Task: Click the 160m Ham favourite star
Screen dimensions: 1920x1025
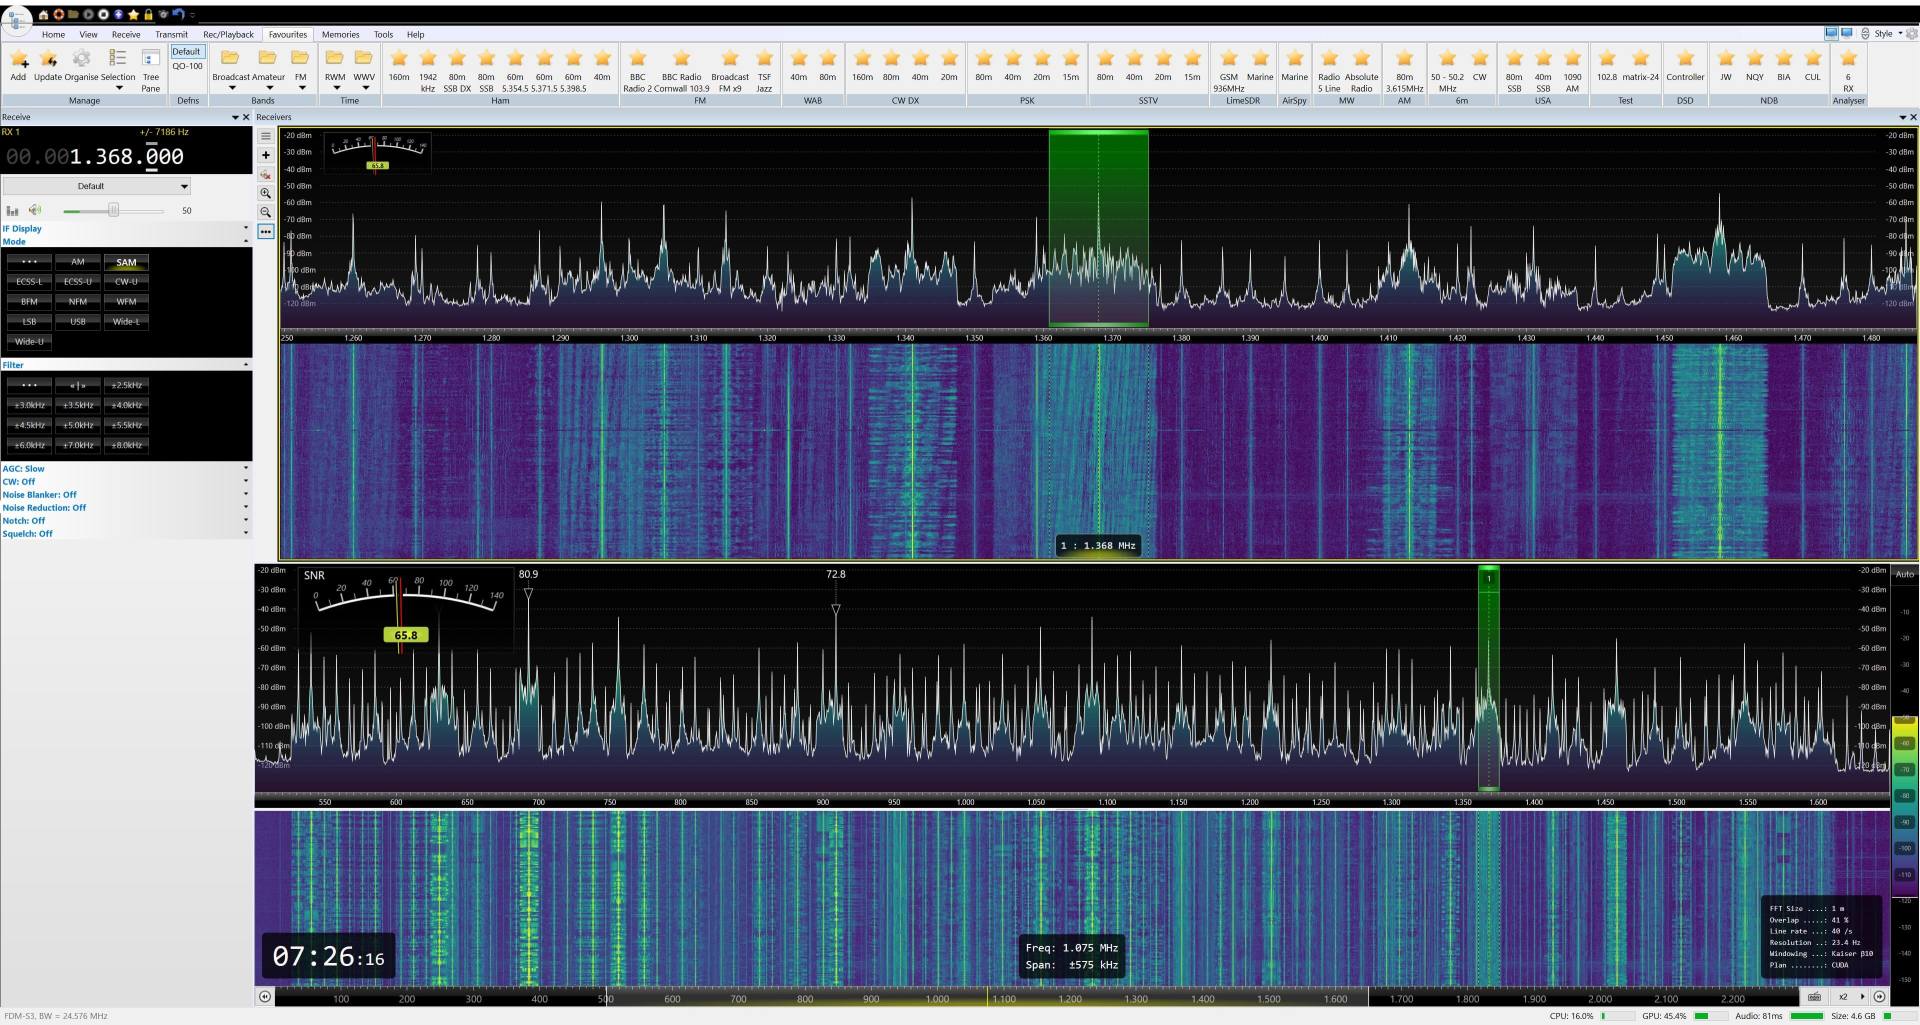Action: tap(399, 60)
